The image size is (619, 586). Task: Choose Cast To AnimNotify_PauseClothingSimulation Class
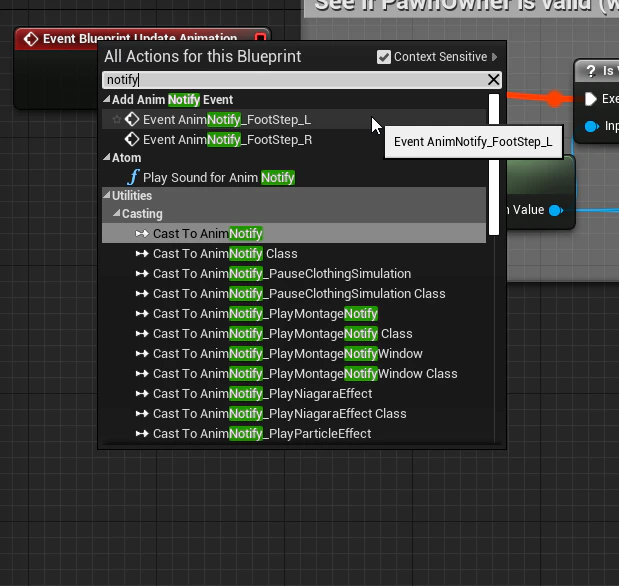[x=291, y=293]
